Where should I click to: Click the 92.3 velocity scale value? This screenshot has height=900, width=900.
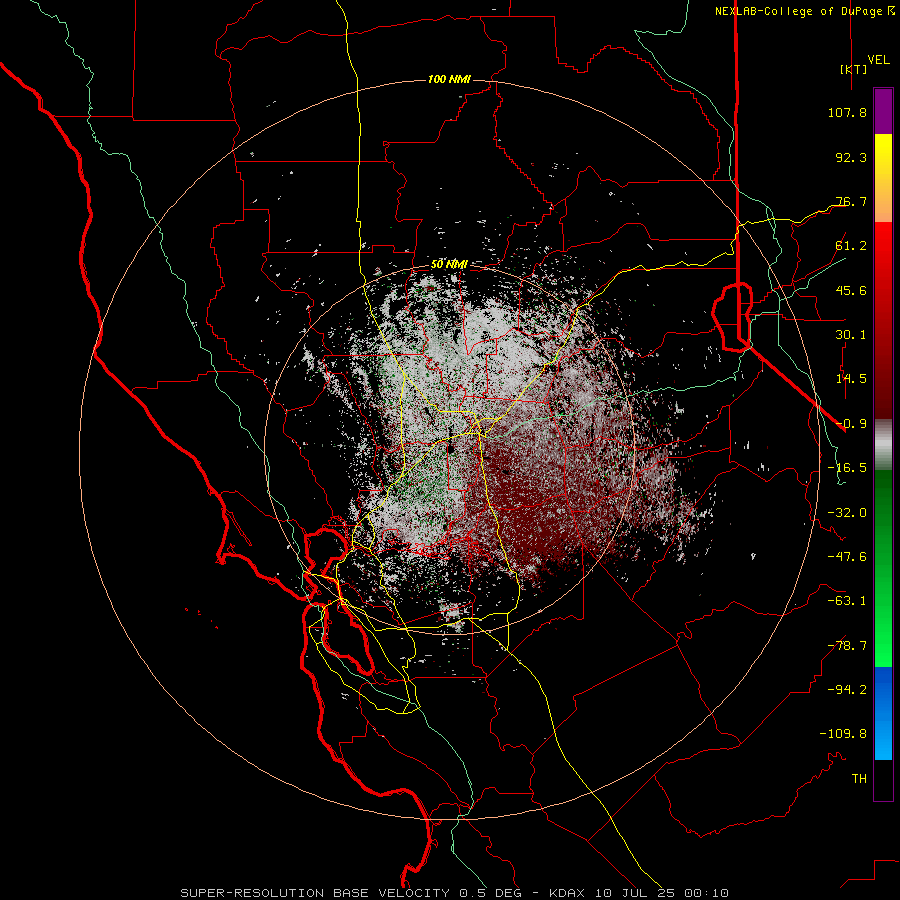(x=851, y=157)
